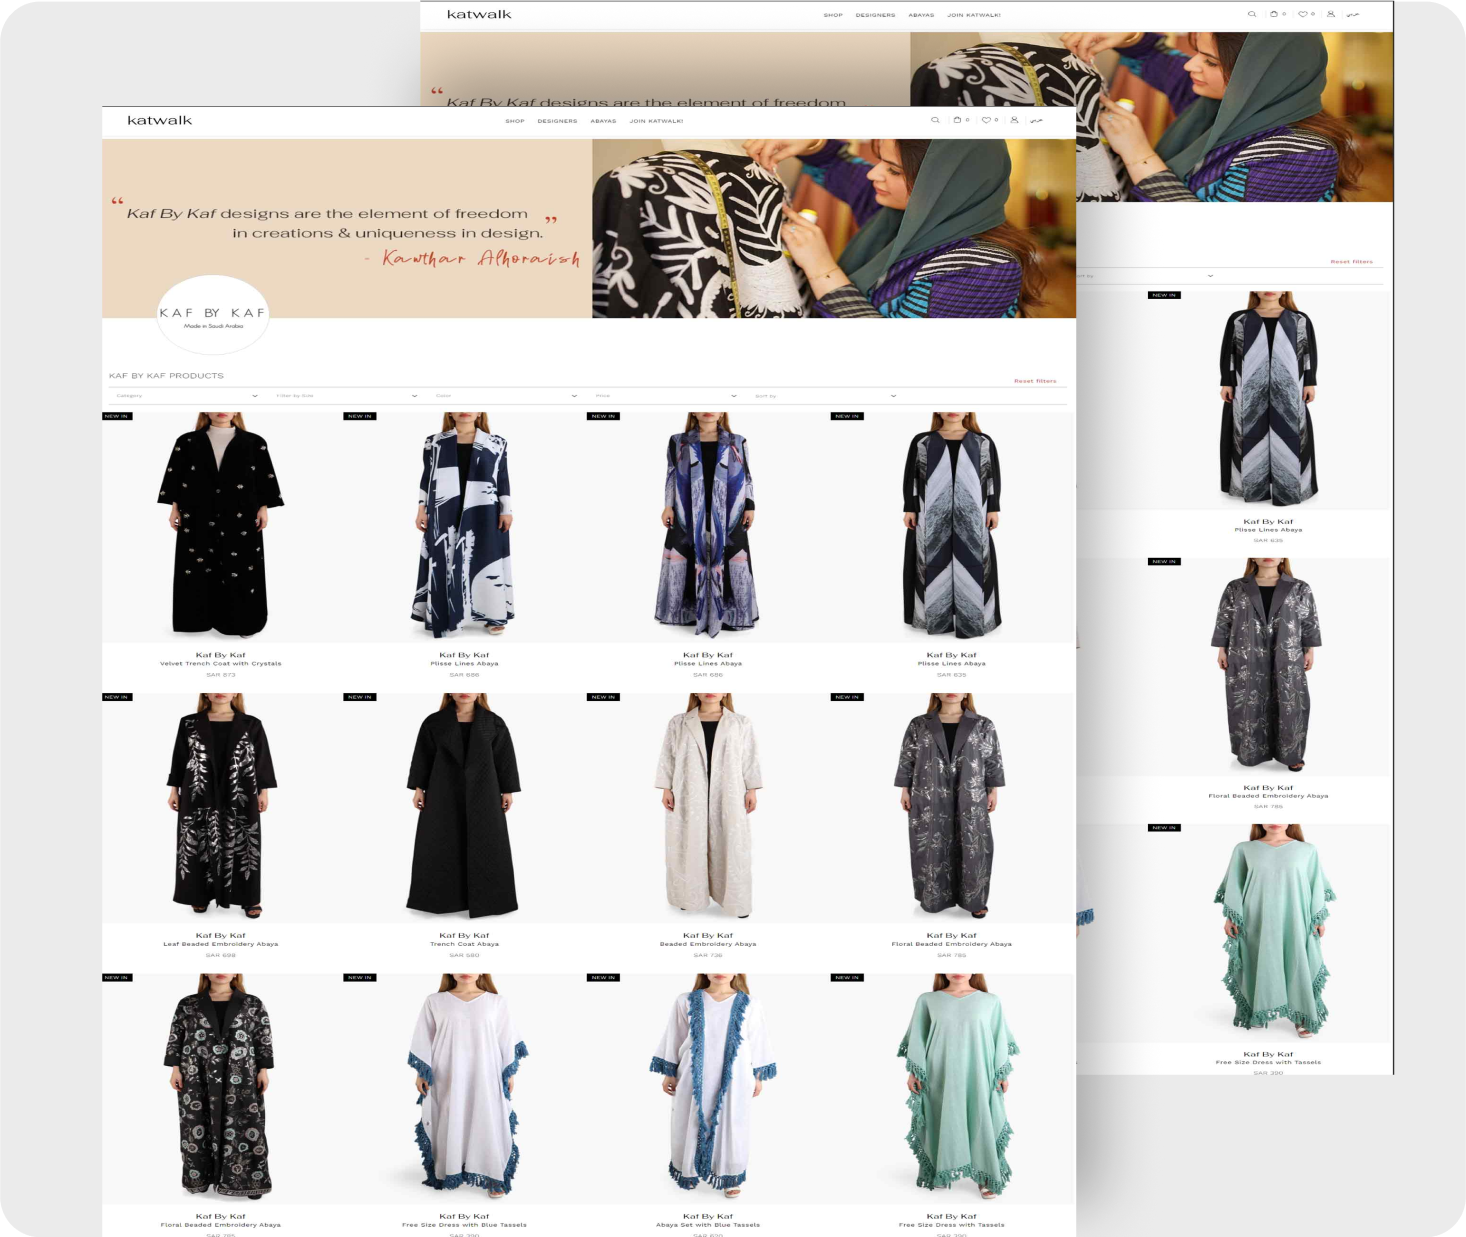Expand the Category filter dropdown
The height and width of the screenshot is (1237, 1466).
[185, 396]
